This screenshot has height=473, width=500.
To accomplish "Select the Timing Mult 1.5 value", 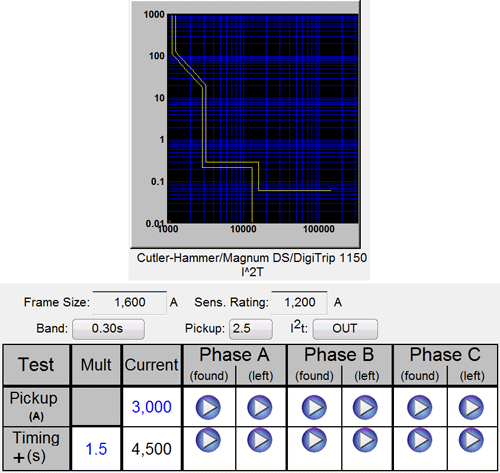I will (96, 449).
